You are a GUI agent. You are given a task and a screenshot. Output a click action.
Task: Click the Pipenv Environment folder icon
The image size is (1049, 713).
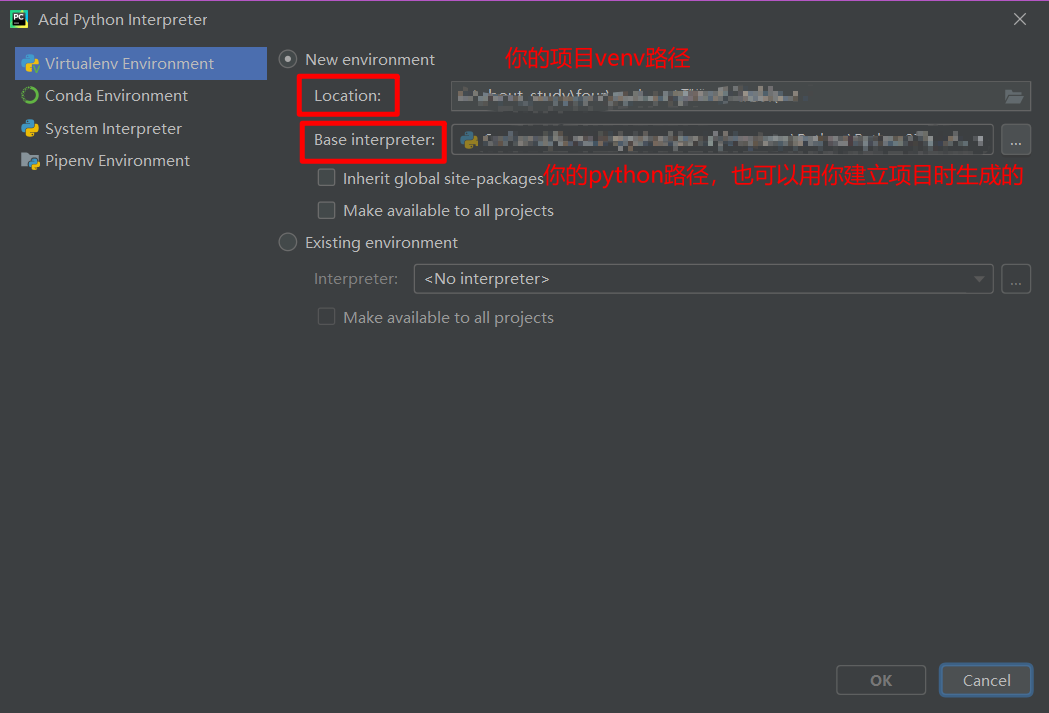click(30, 161)
